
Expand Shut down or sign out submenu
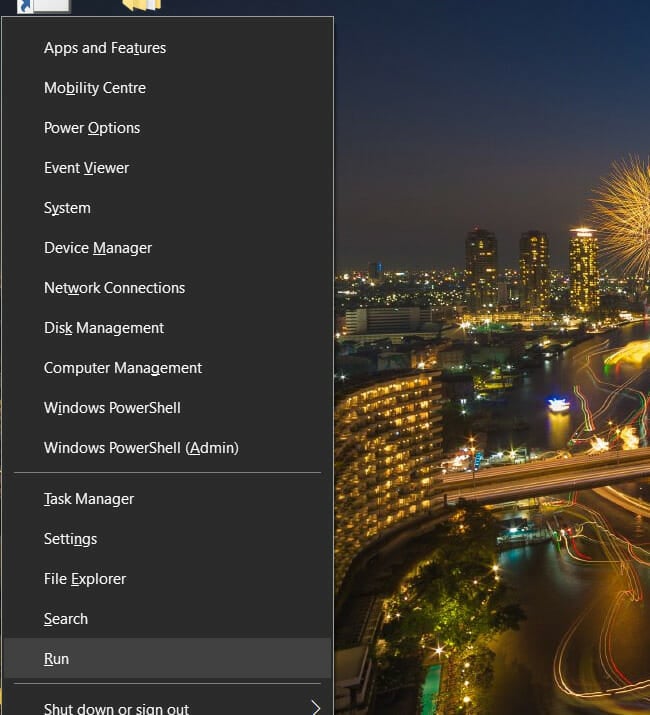point(167,705)
